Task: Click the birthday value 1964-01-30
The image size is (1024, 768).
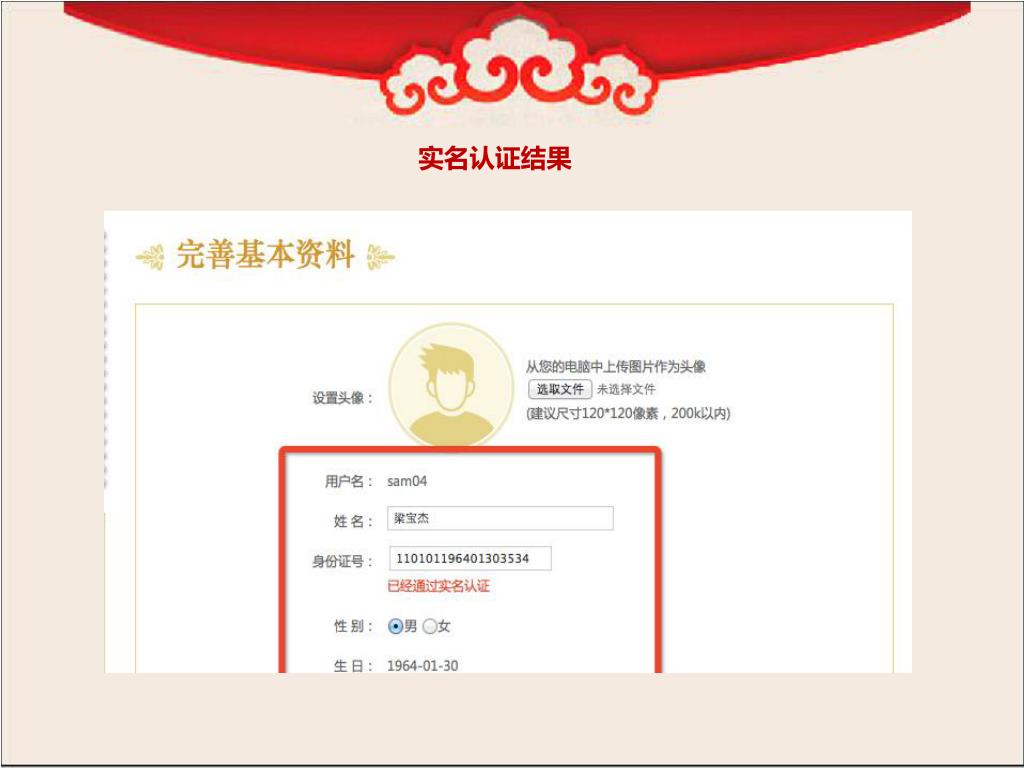Action: (x=423, y=665)
